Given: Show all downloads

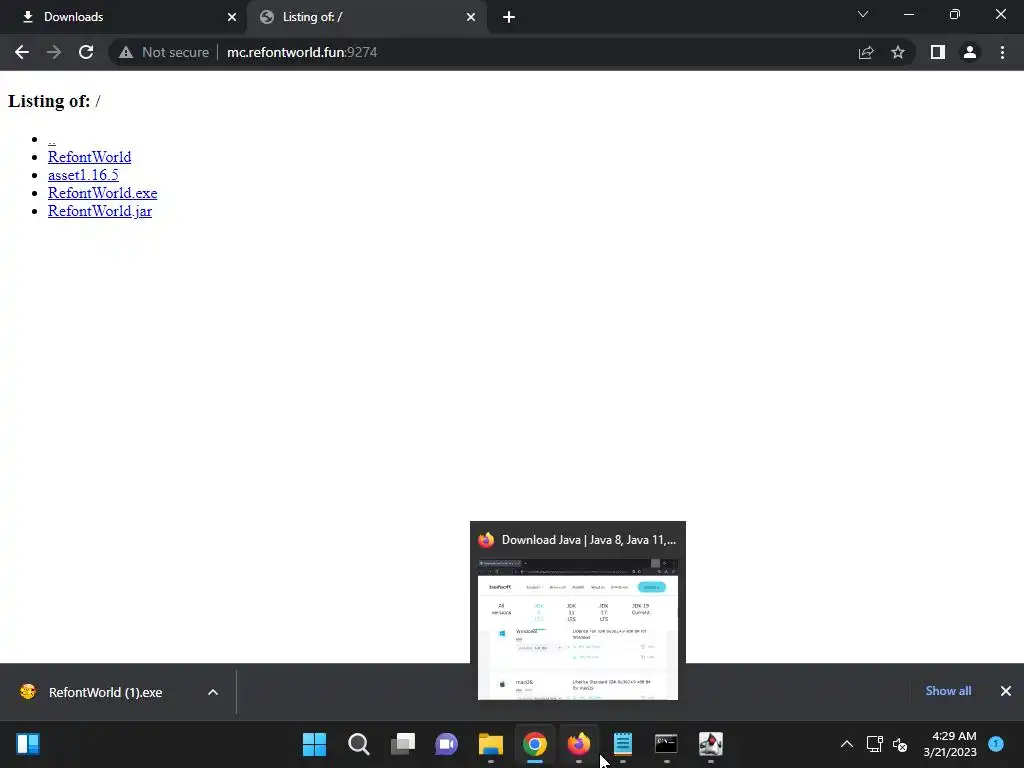Looking at the screenshot, I should 948,691.
